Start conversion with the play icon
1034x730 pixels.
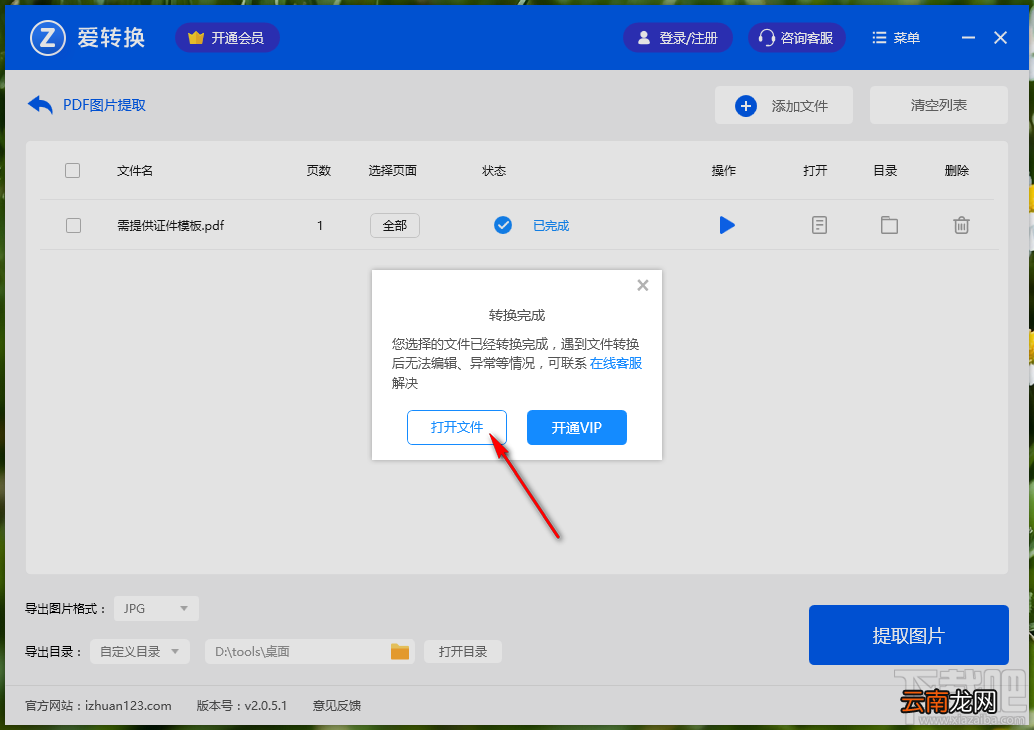(x=727, y=226)
